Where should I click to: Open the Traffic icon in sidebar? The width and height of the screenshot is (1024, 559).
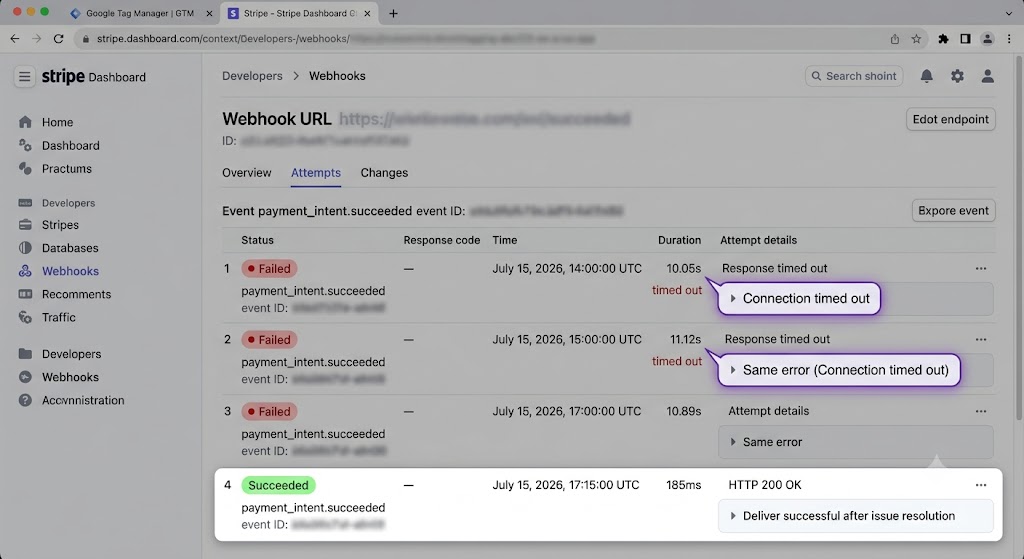pyautogui.click(x=25, y=317)
